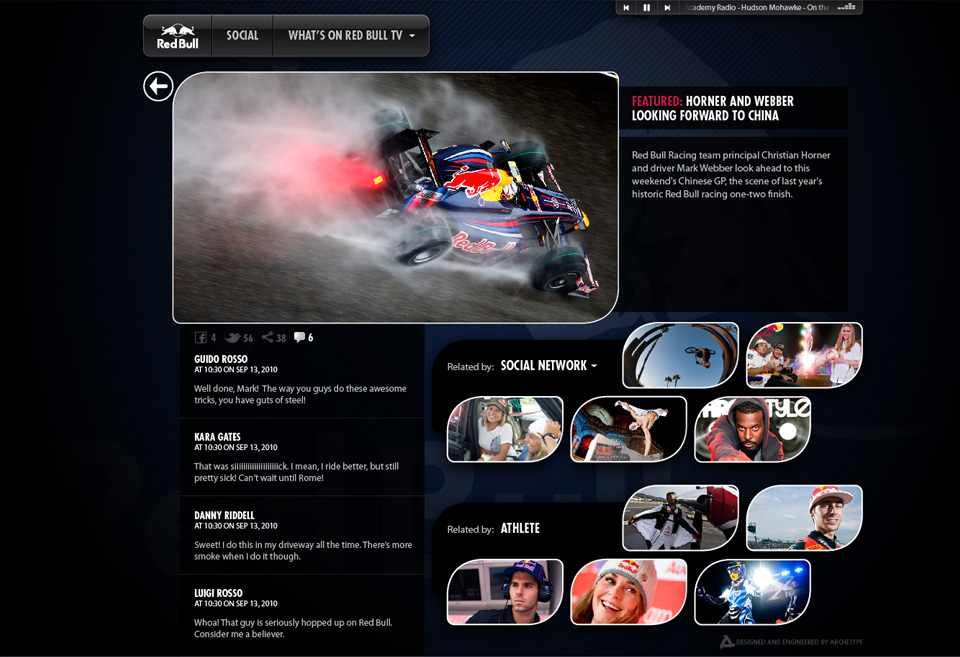
Task: Pause the Academy Radio player
Action: (x=647, y=8)
